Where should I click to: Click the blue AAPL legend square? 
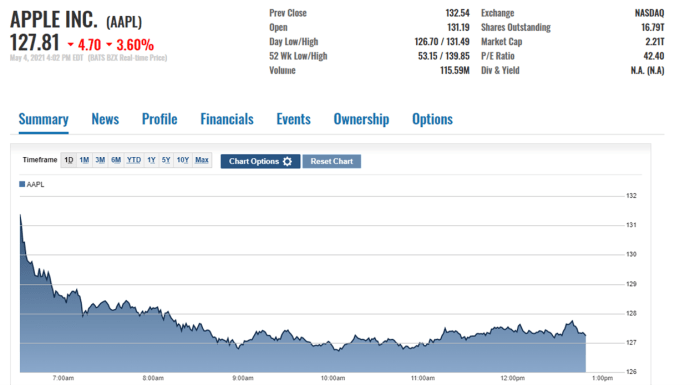(22, 184)
